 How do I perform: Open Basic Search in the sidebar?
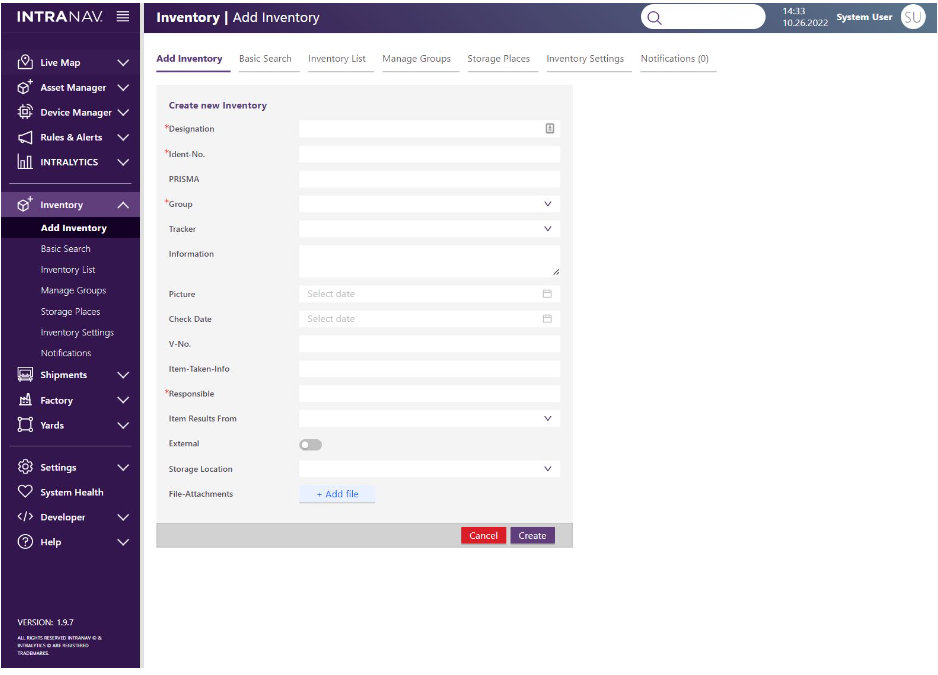click(x=65, y=248)
